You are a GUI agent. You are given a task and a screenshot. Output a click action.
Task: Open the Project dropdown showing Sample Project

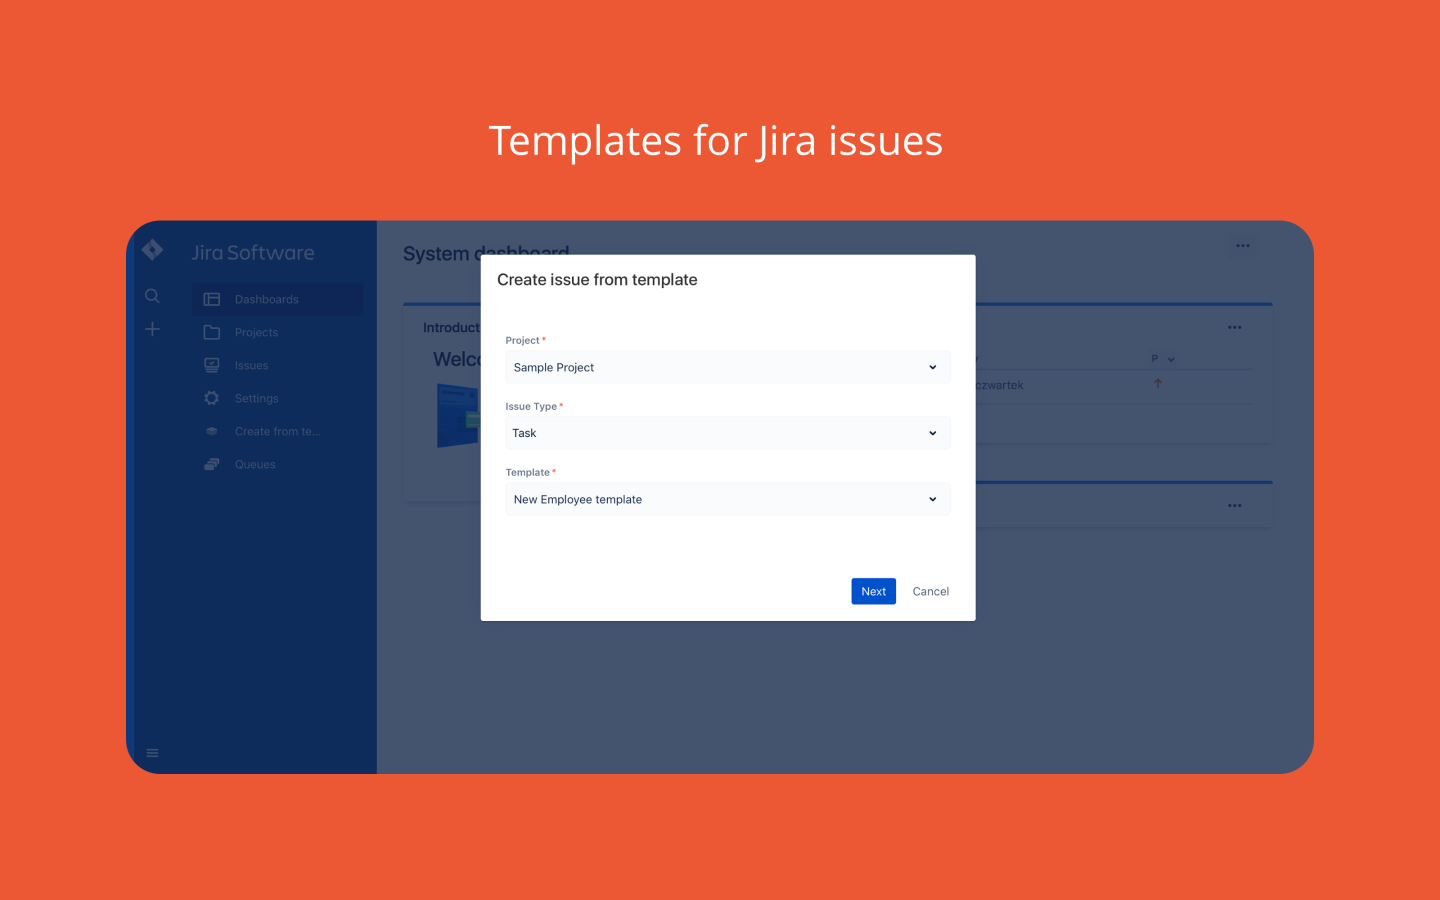727,367
